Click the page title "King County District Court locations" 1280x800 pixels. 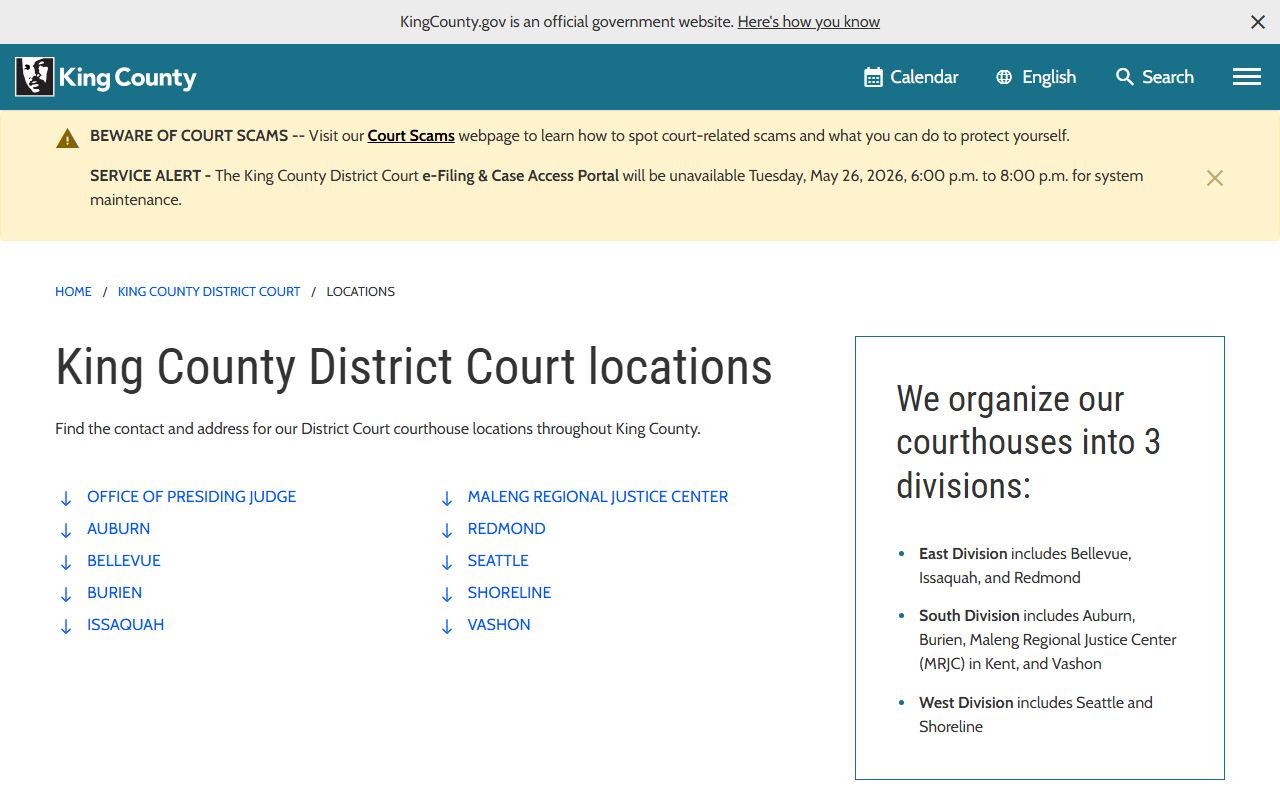click(414, 366)
